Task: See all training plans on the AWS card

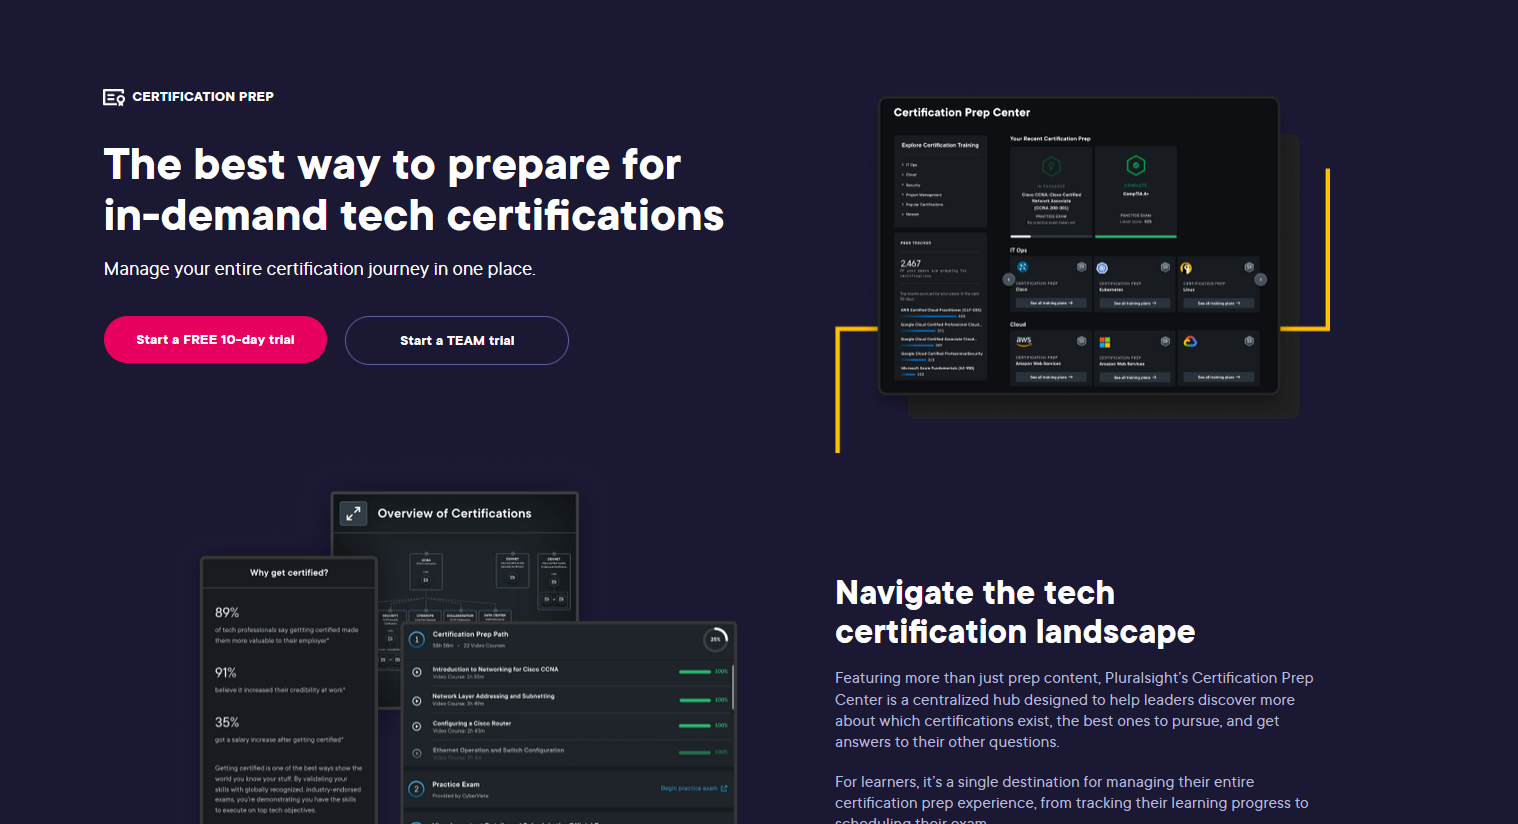Action: [x=1051, y=377]
